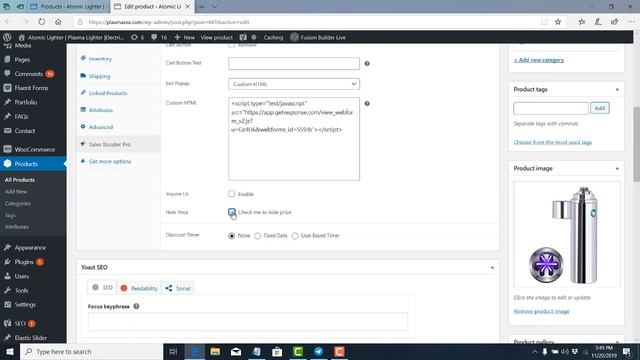Open notification center icon
640x360 pixels.
(627, 351)
